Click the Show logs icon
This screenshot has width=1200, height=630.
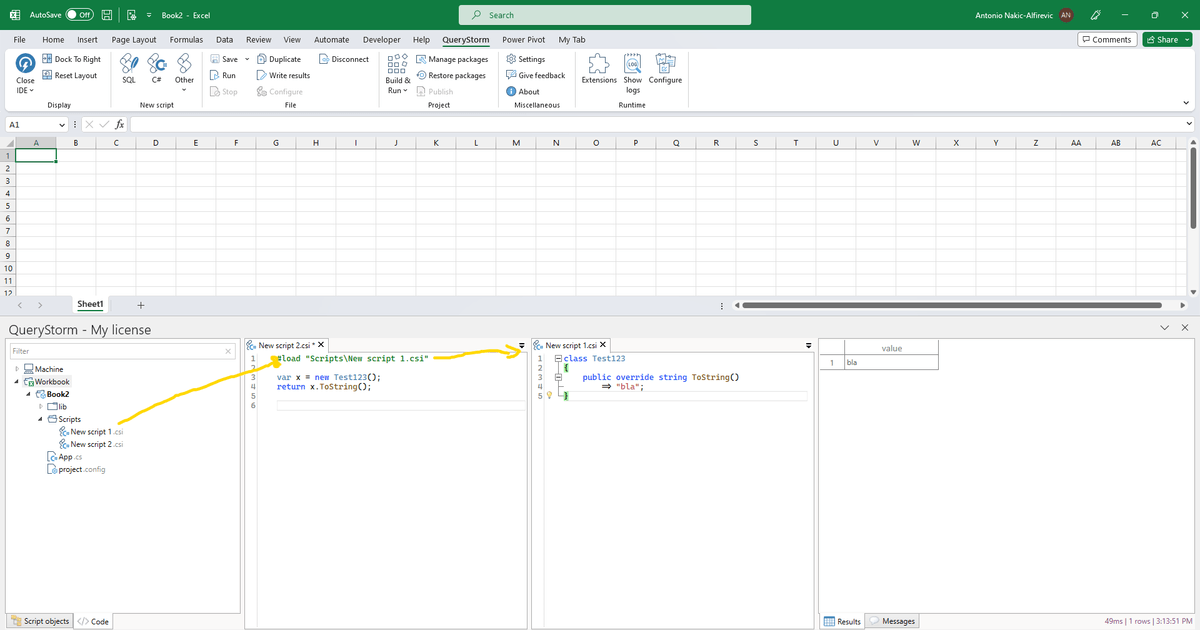tap(632, 68)
